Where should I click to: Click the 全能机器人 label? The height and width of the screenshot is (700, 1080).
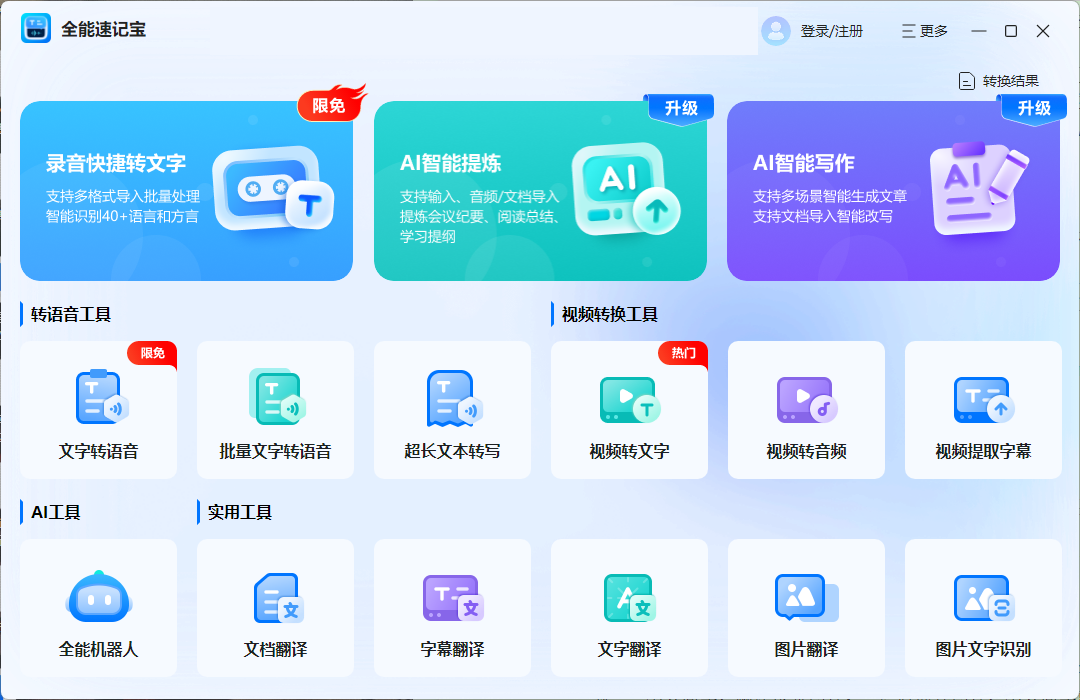point(98,650)
